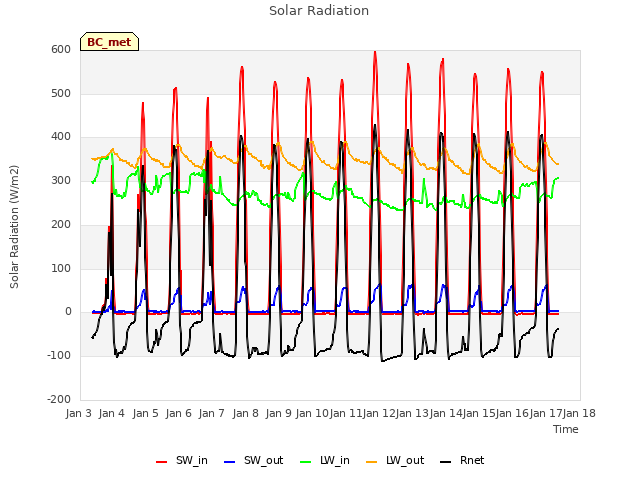Click the Jan 4 x-axis tick label

pyautogui.click(x=112, y=413)
